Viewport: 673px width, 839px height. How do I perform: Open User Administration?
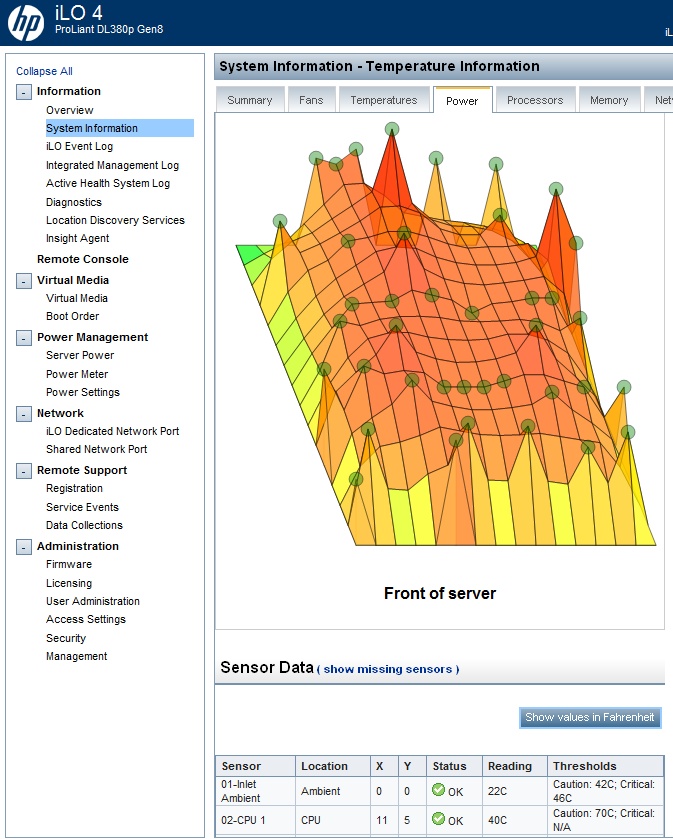[93, 601]
